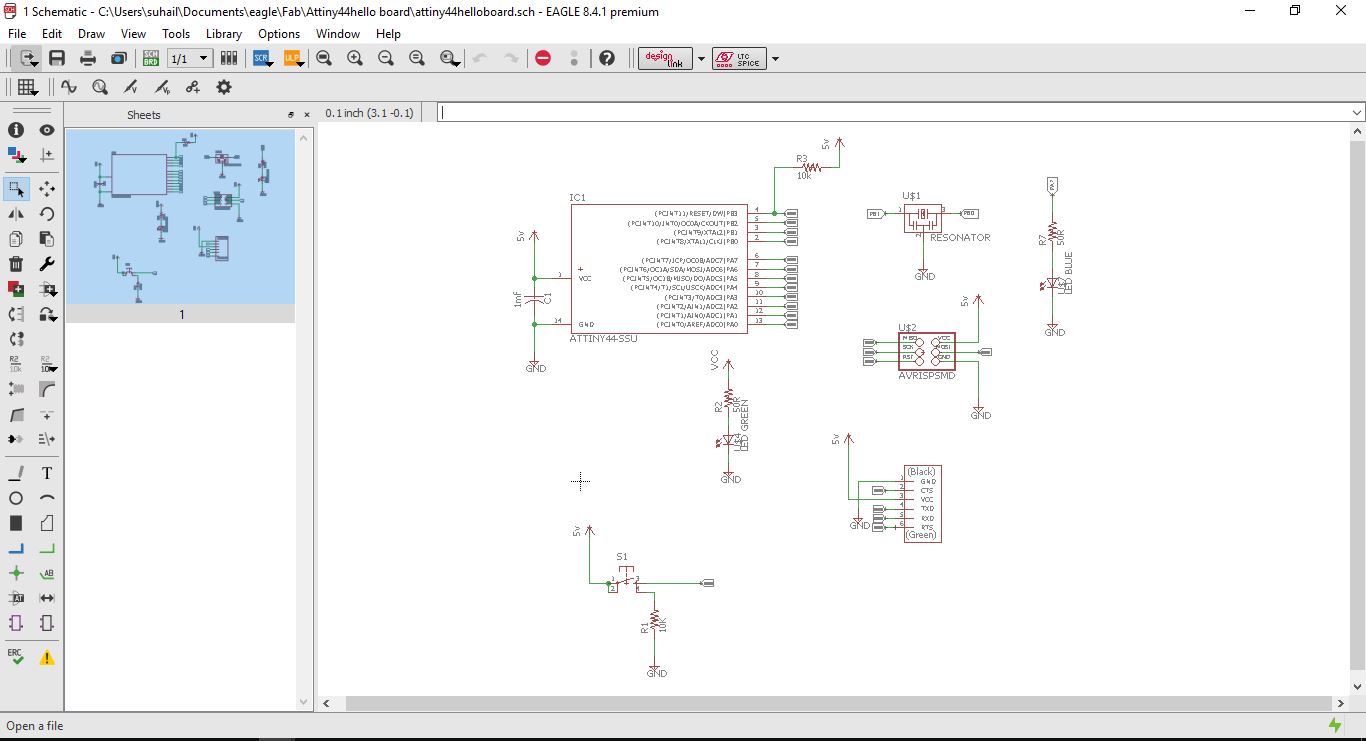Open the CAM processor icon
Screen dimensions: 1366x741
118,58
